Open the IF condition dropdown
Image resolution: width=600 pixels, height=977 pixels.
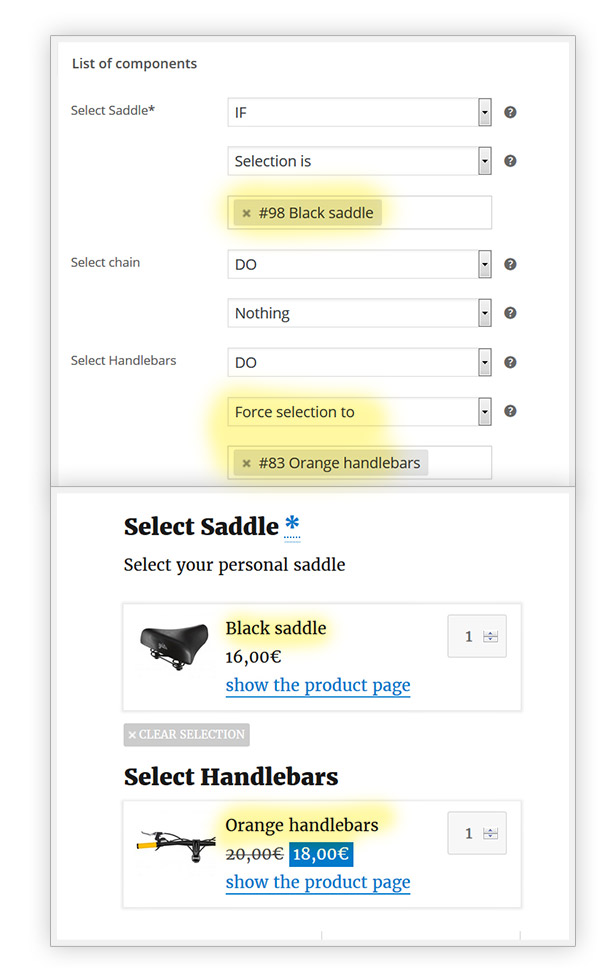tap(359, 112)
